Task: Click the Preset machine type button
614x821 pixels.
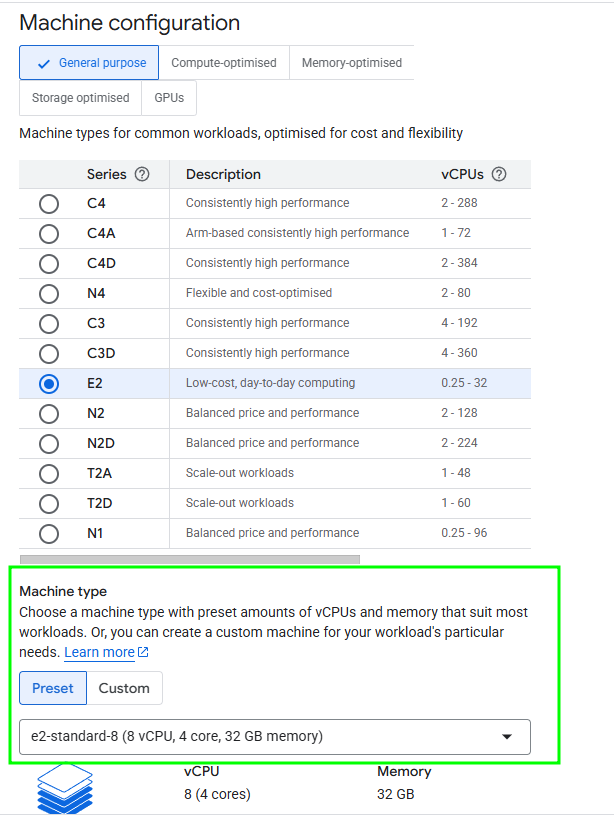Action: pos(53,688)
